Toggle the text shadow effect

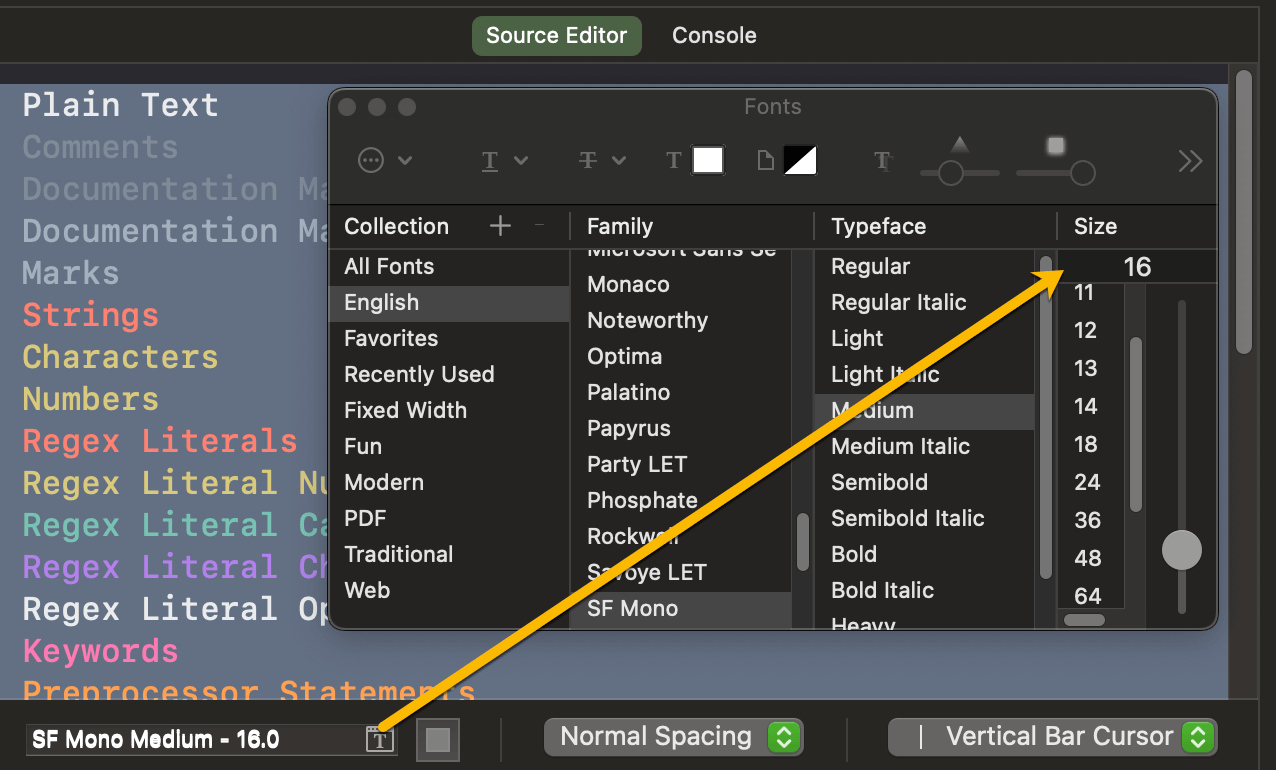pos(881,160)
